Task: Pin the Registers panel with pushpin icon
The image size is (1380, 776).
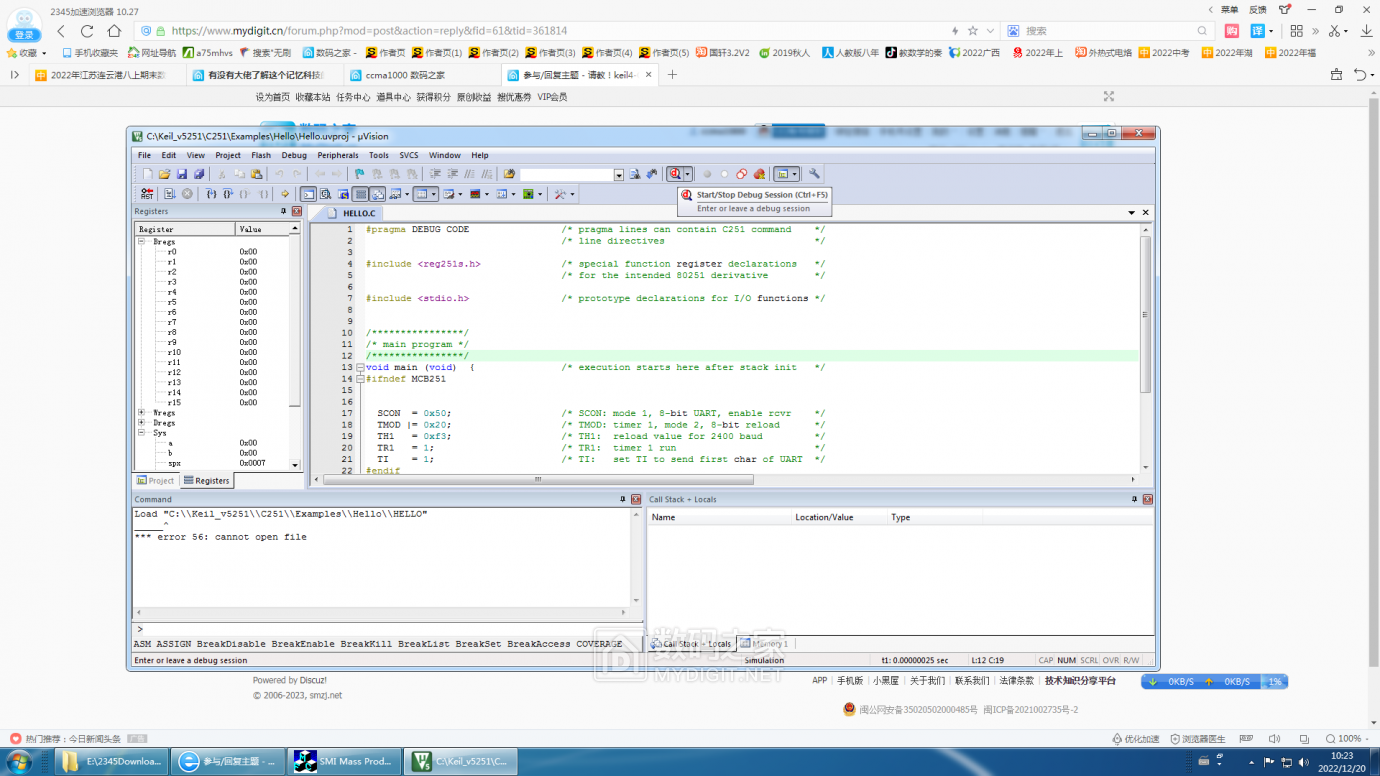Action: pyautogui.click(x=283, y=211)
